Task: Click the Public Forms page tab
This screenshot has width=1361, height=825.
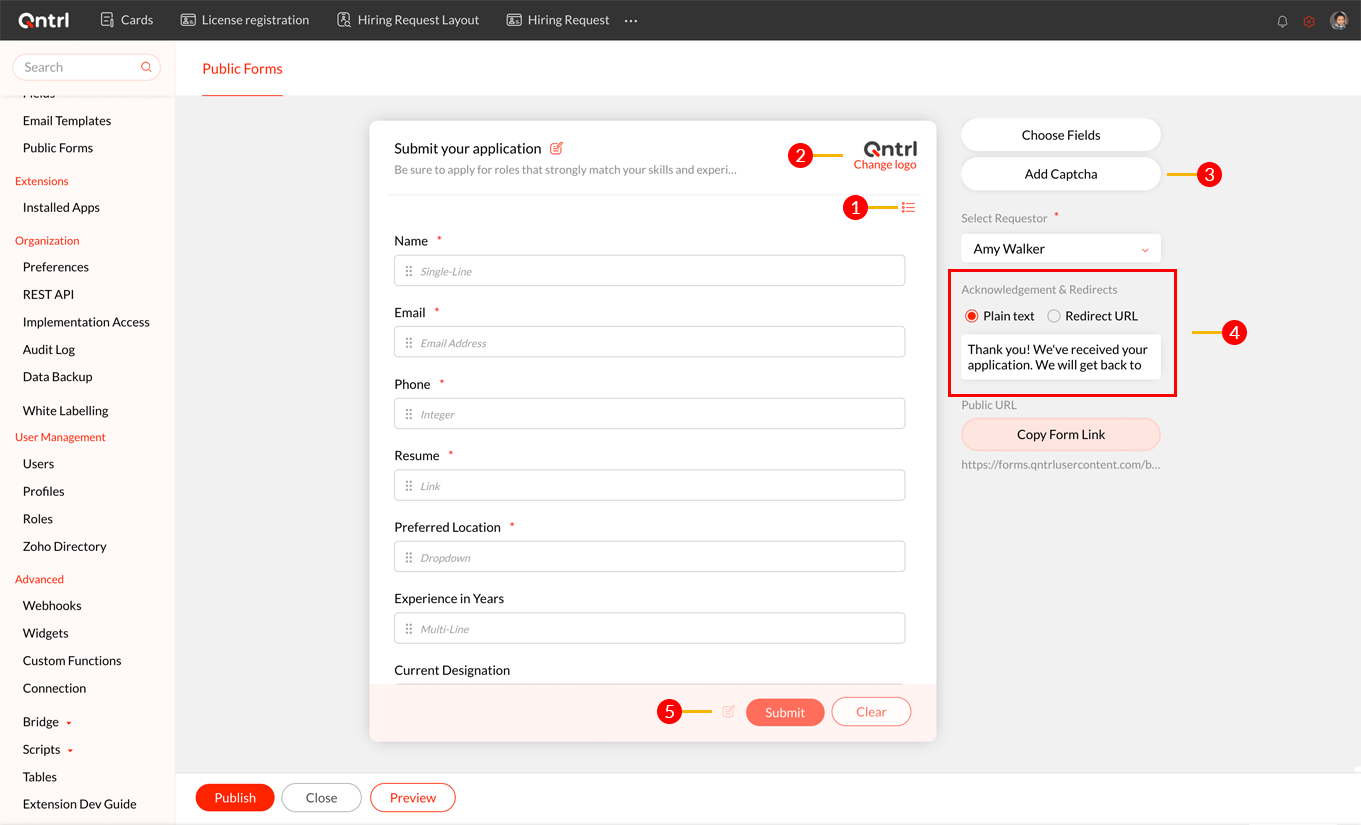Action: tap(242, 69)
